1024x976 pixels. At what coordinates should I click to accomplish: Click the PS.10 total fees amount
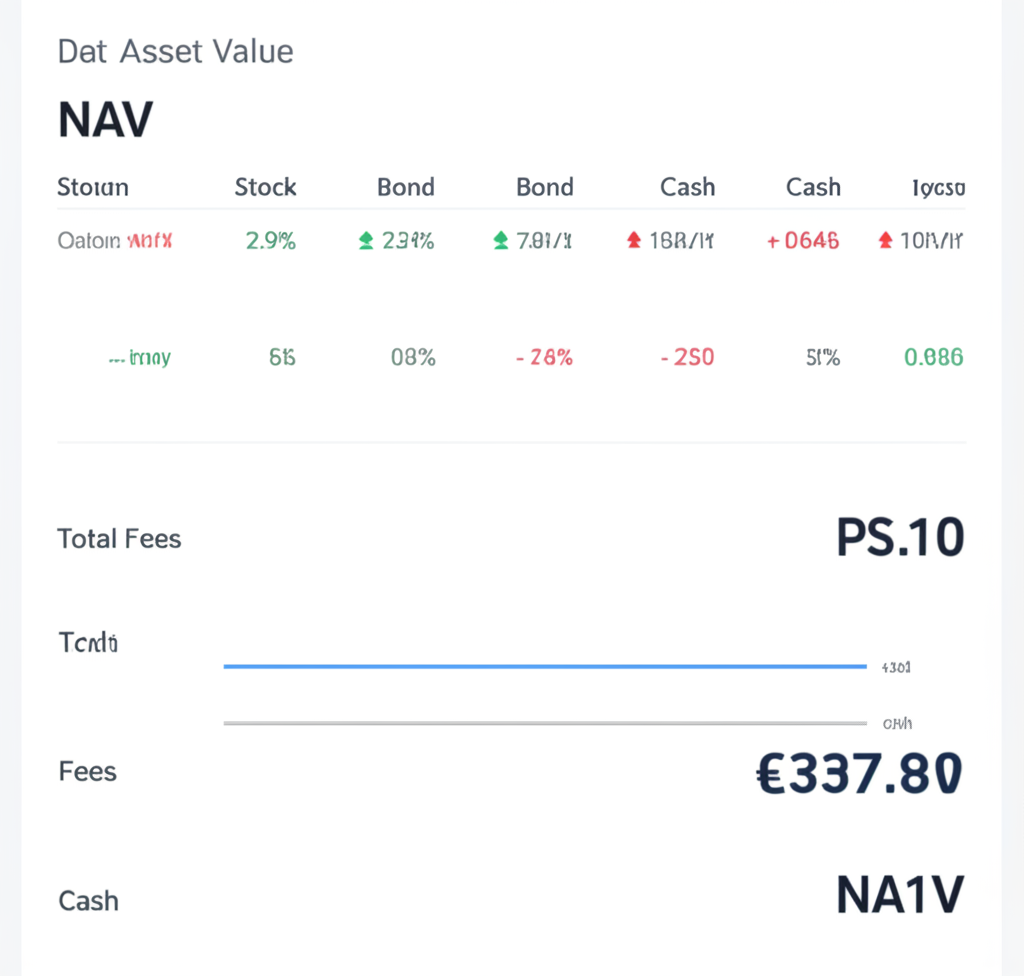[x=900, y=539]
